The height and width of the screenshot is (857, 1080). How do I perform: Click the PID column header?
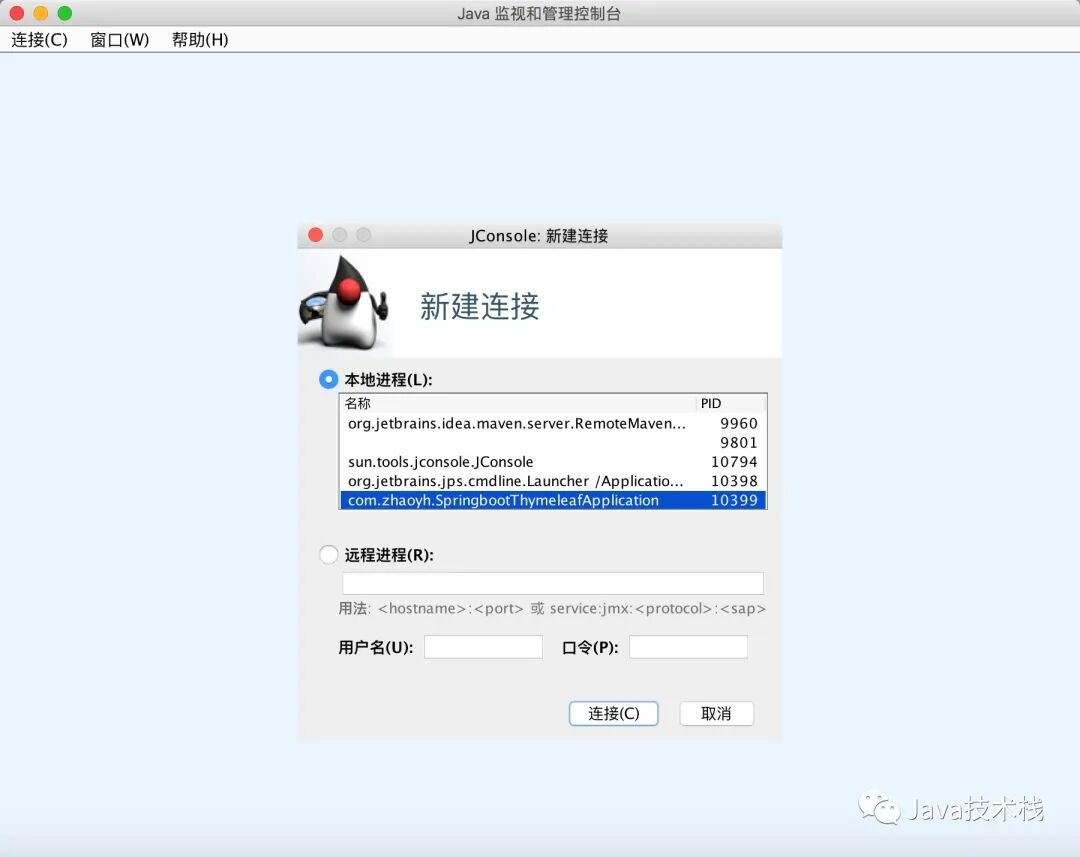click(x=731, y=403)
